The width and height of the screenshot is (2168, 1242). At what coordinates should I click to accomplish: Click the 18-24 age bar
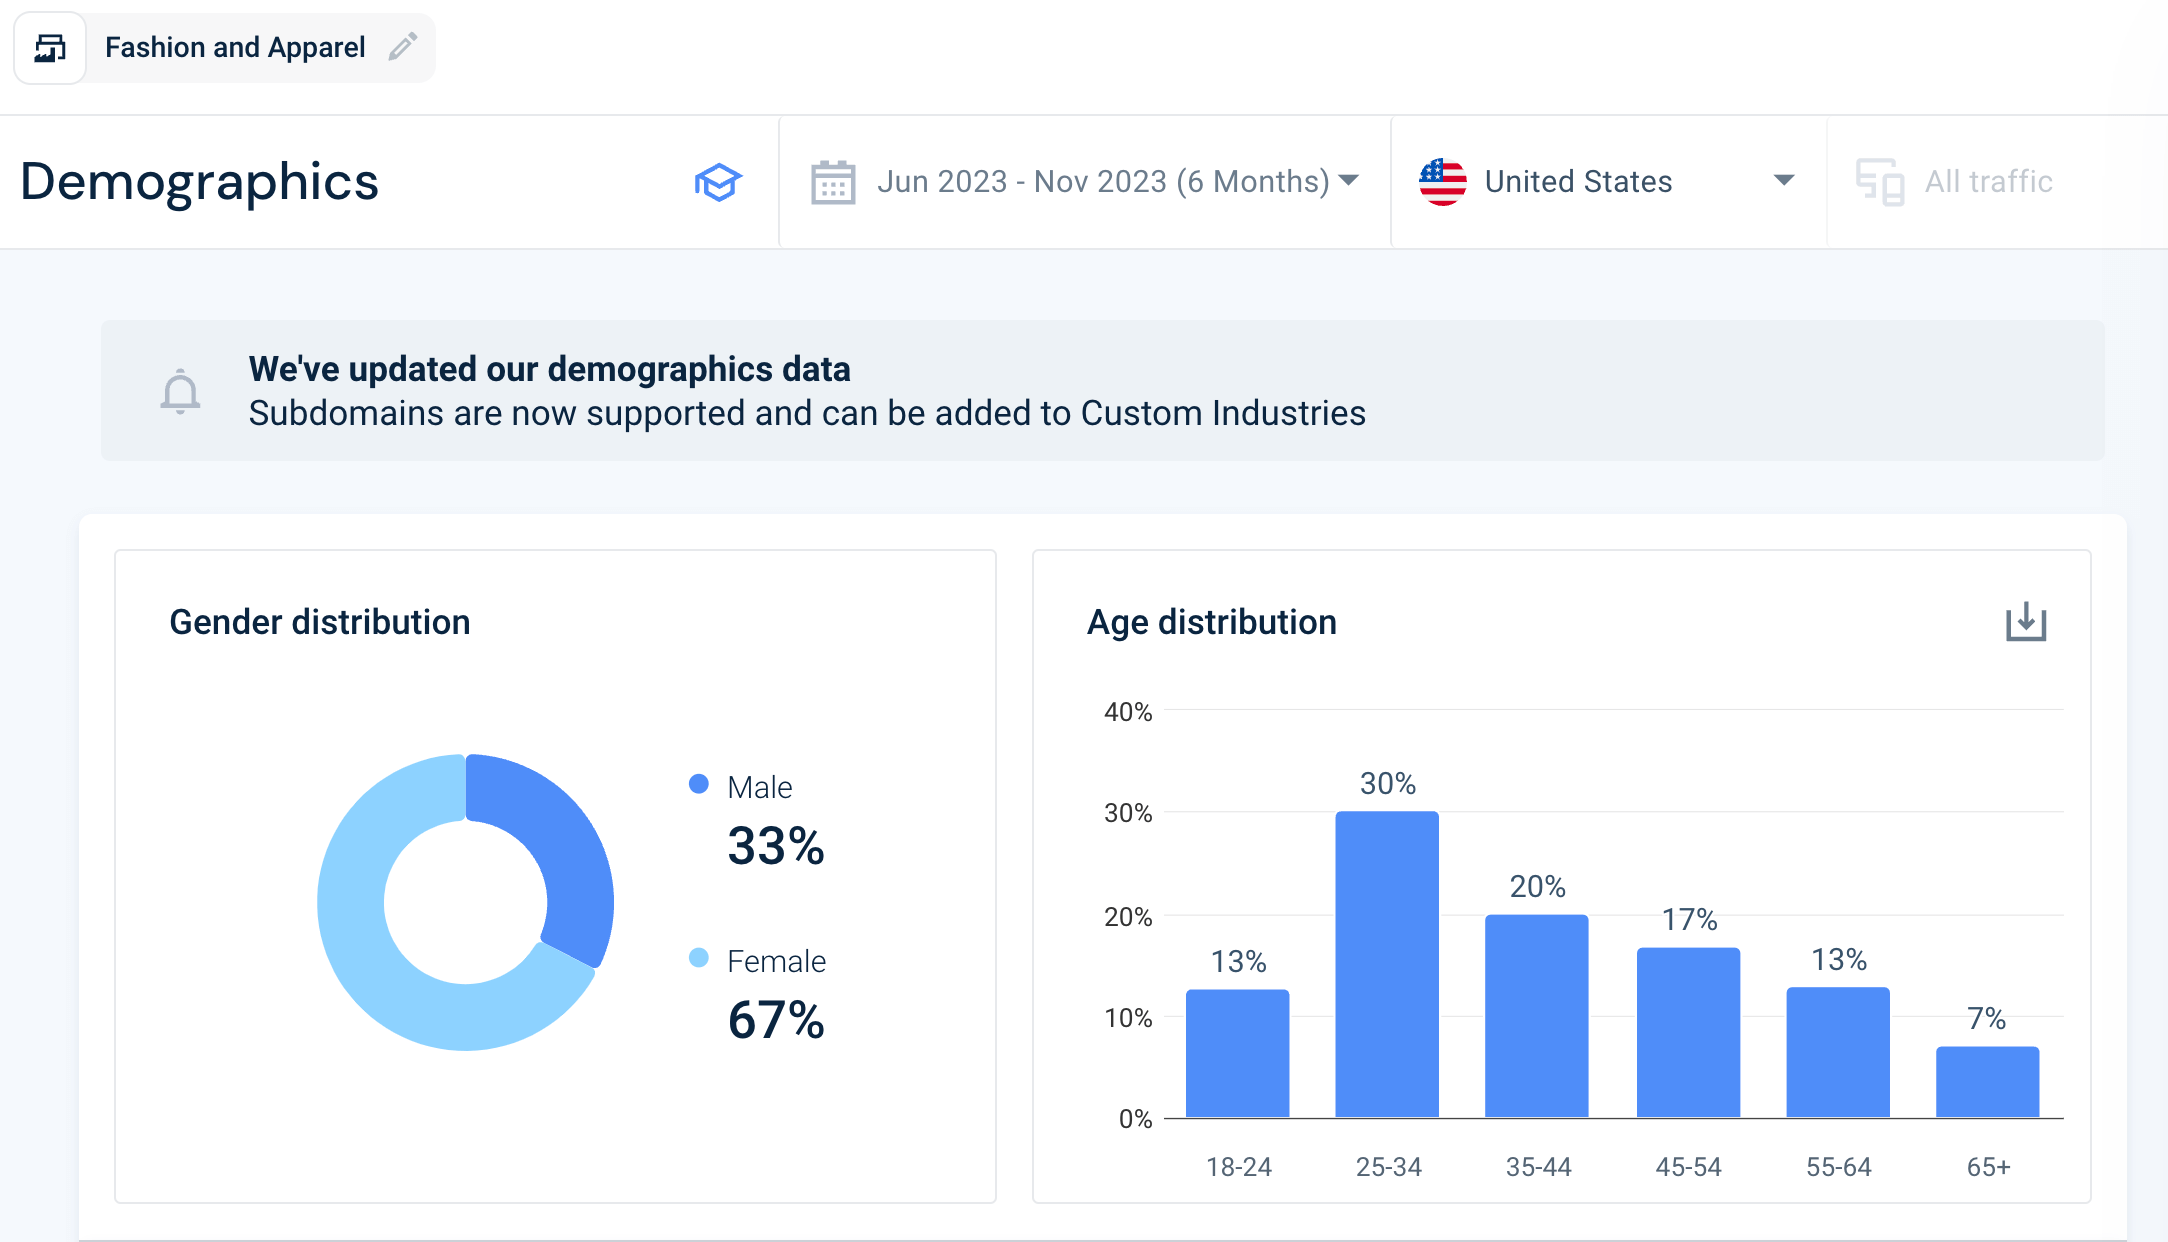point(1238,1053)
